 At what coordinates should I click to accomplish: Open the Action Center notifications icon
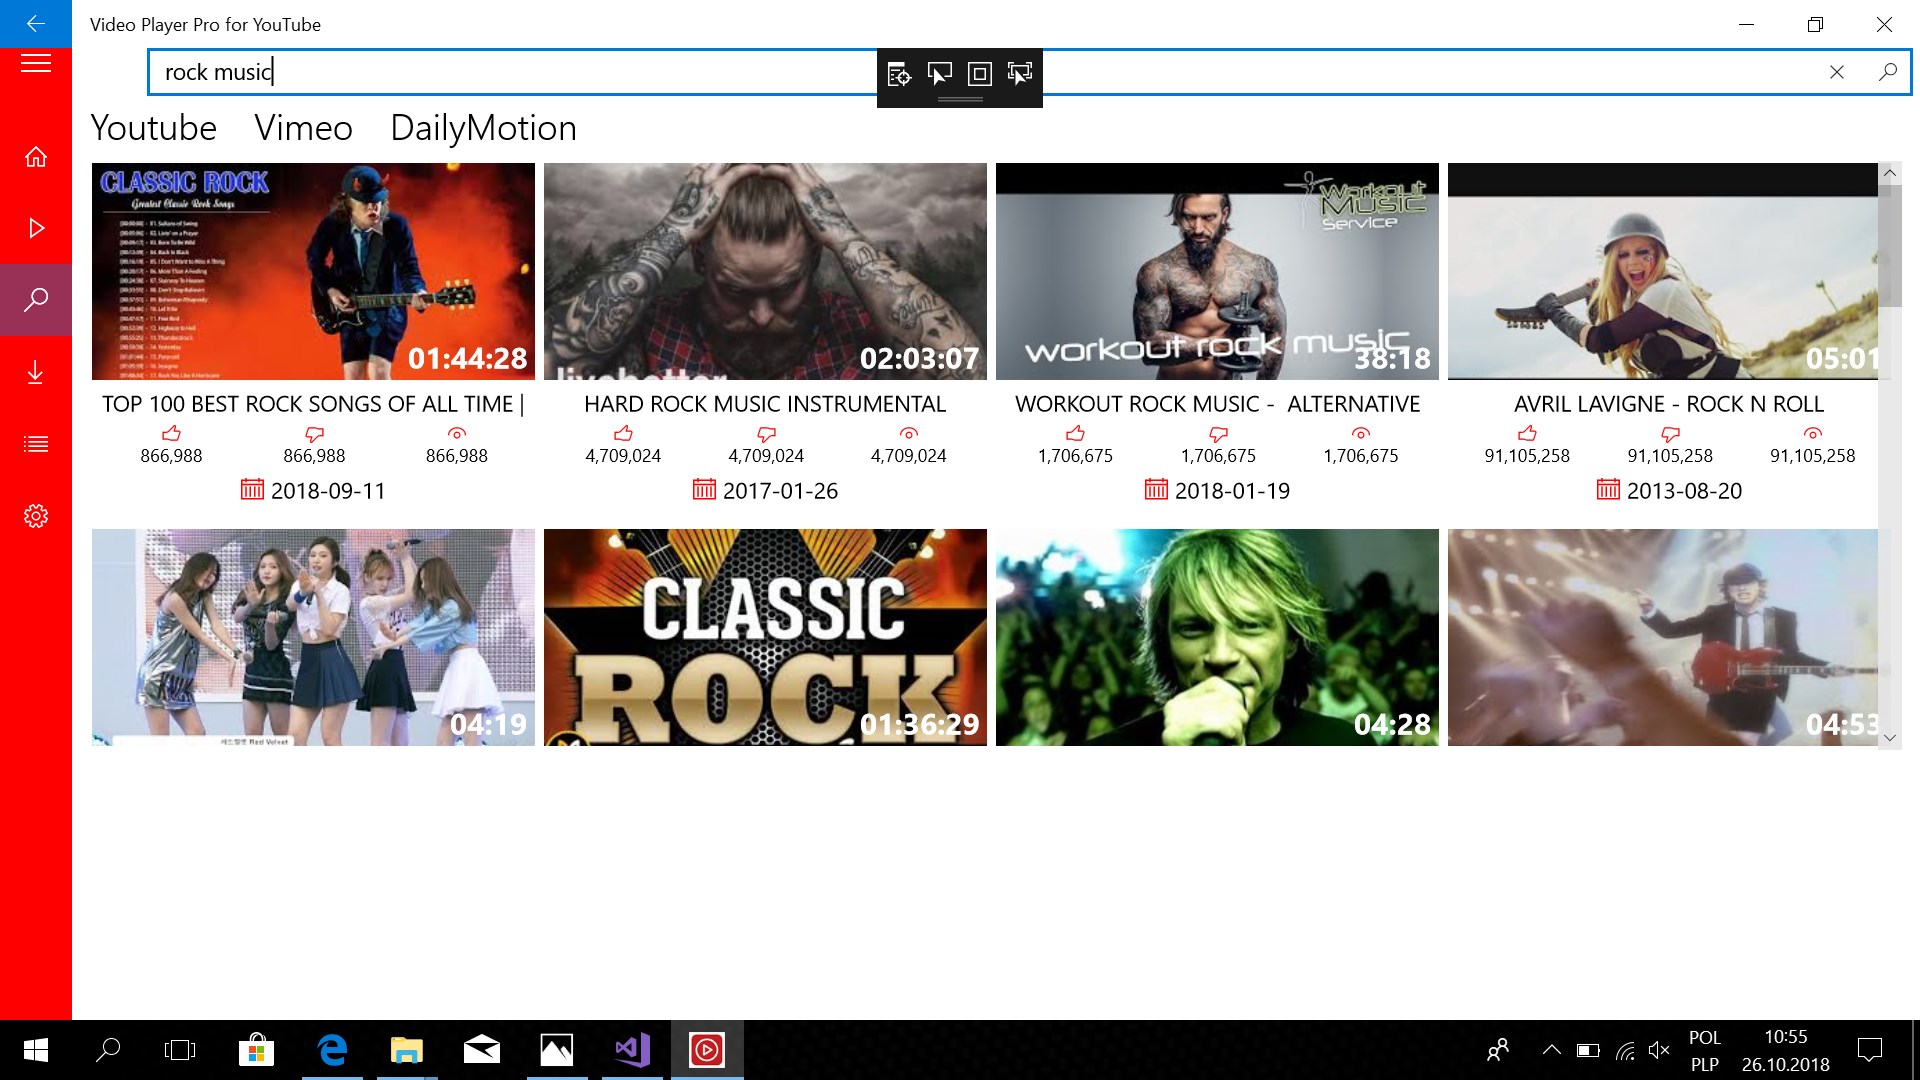tap(1870, 1050)
